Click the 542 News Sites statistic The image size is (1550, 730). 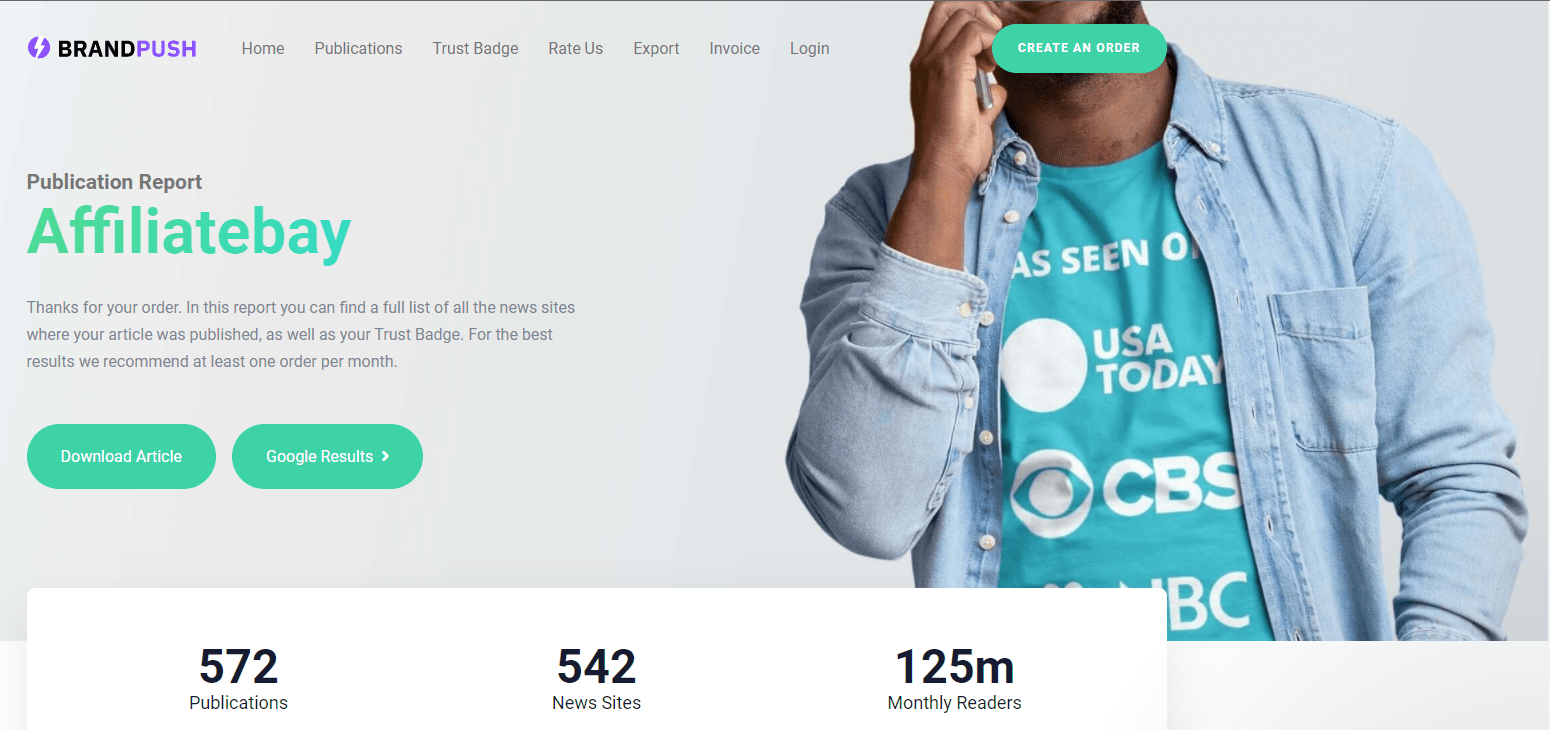596,679
